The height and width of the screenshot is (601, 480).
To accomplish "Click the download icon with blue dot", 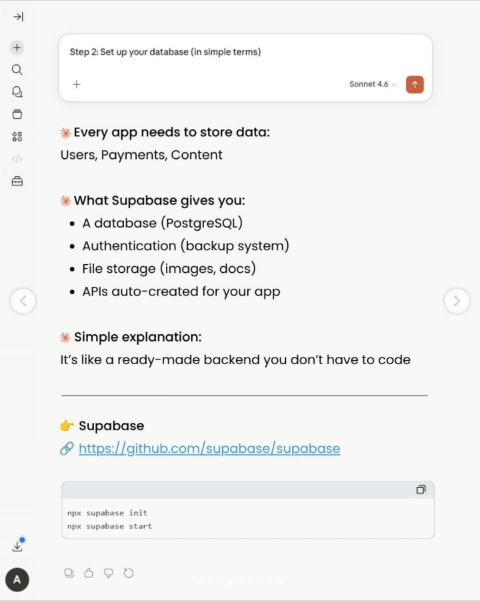I will [x=18, y=545].
